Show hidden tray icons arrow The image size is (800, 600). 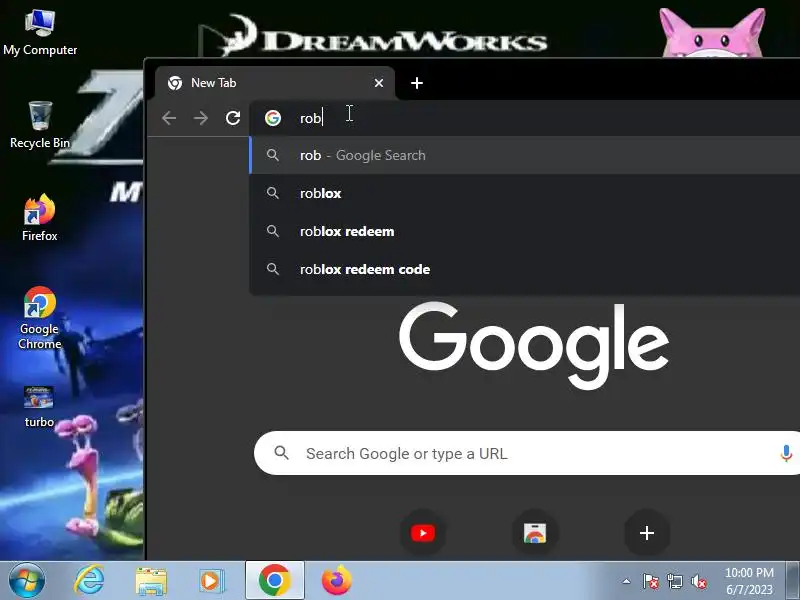click(x=627, y=581)
